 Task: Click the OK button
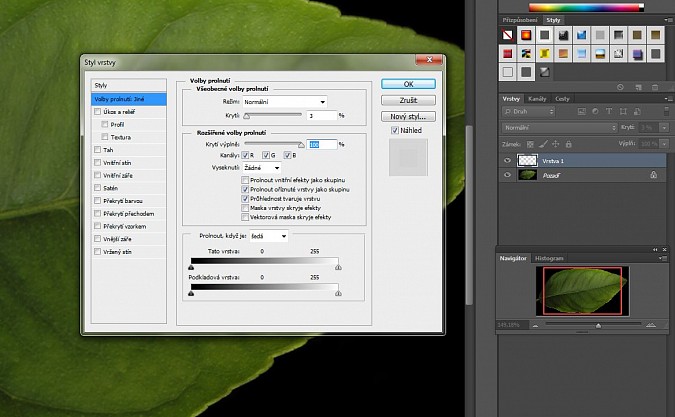pos(408,84)
